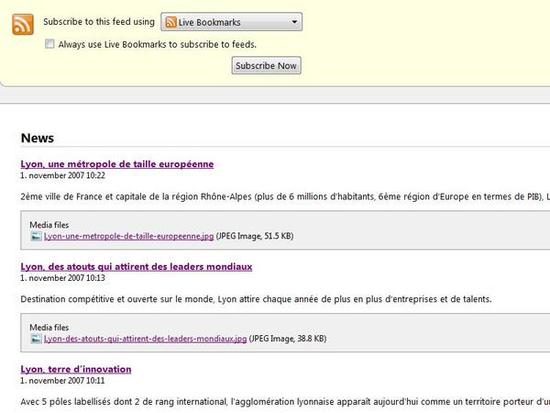The image size is (550, 413).
Task: Click the Subscribe to this feed using label
Action: coord(99,22)
